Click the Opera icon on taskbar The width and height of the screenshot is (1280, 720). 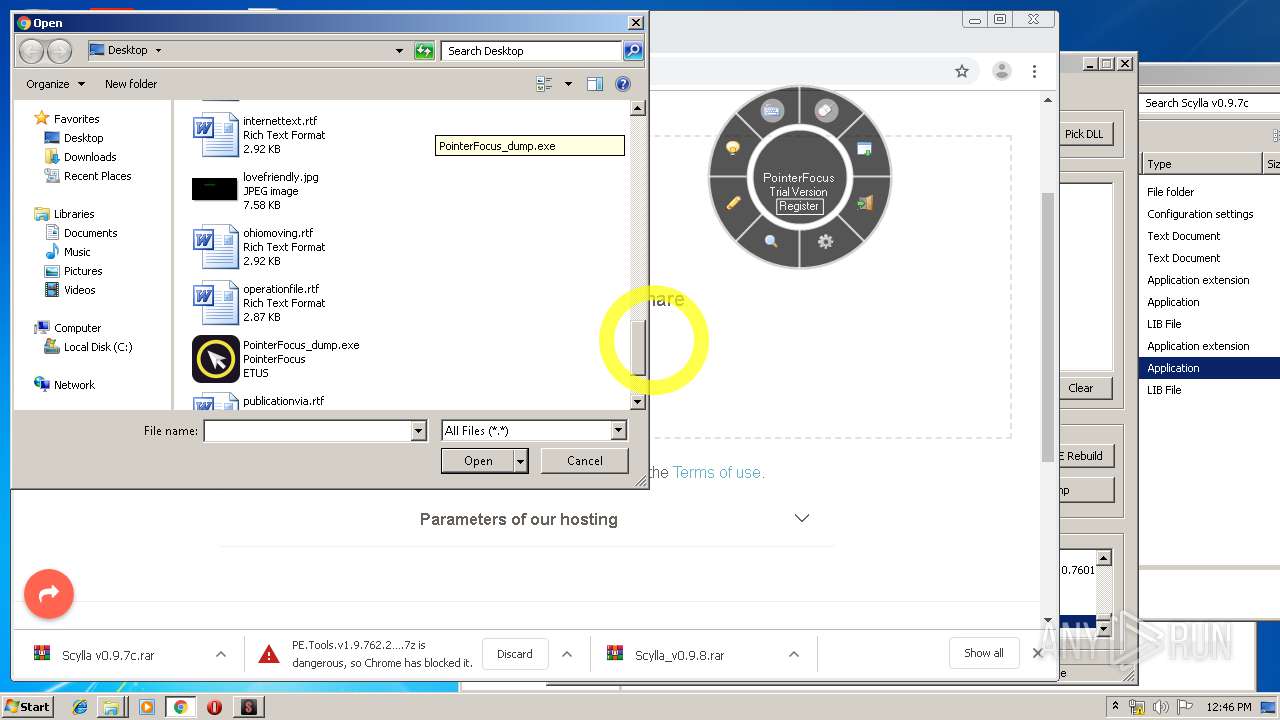click(214, 707)
